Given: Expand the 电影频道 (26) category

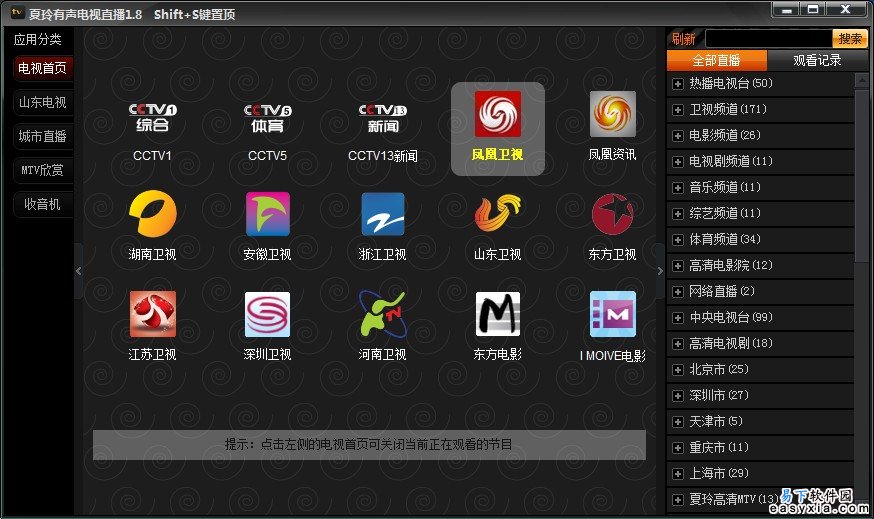Looking at the screenshot, I should tap(677, 136).
